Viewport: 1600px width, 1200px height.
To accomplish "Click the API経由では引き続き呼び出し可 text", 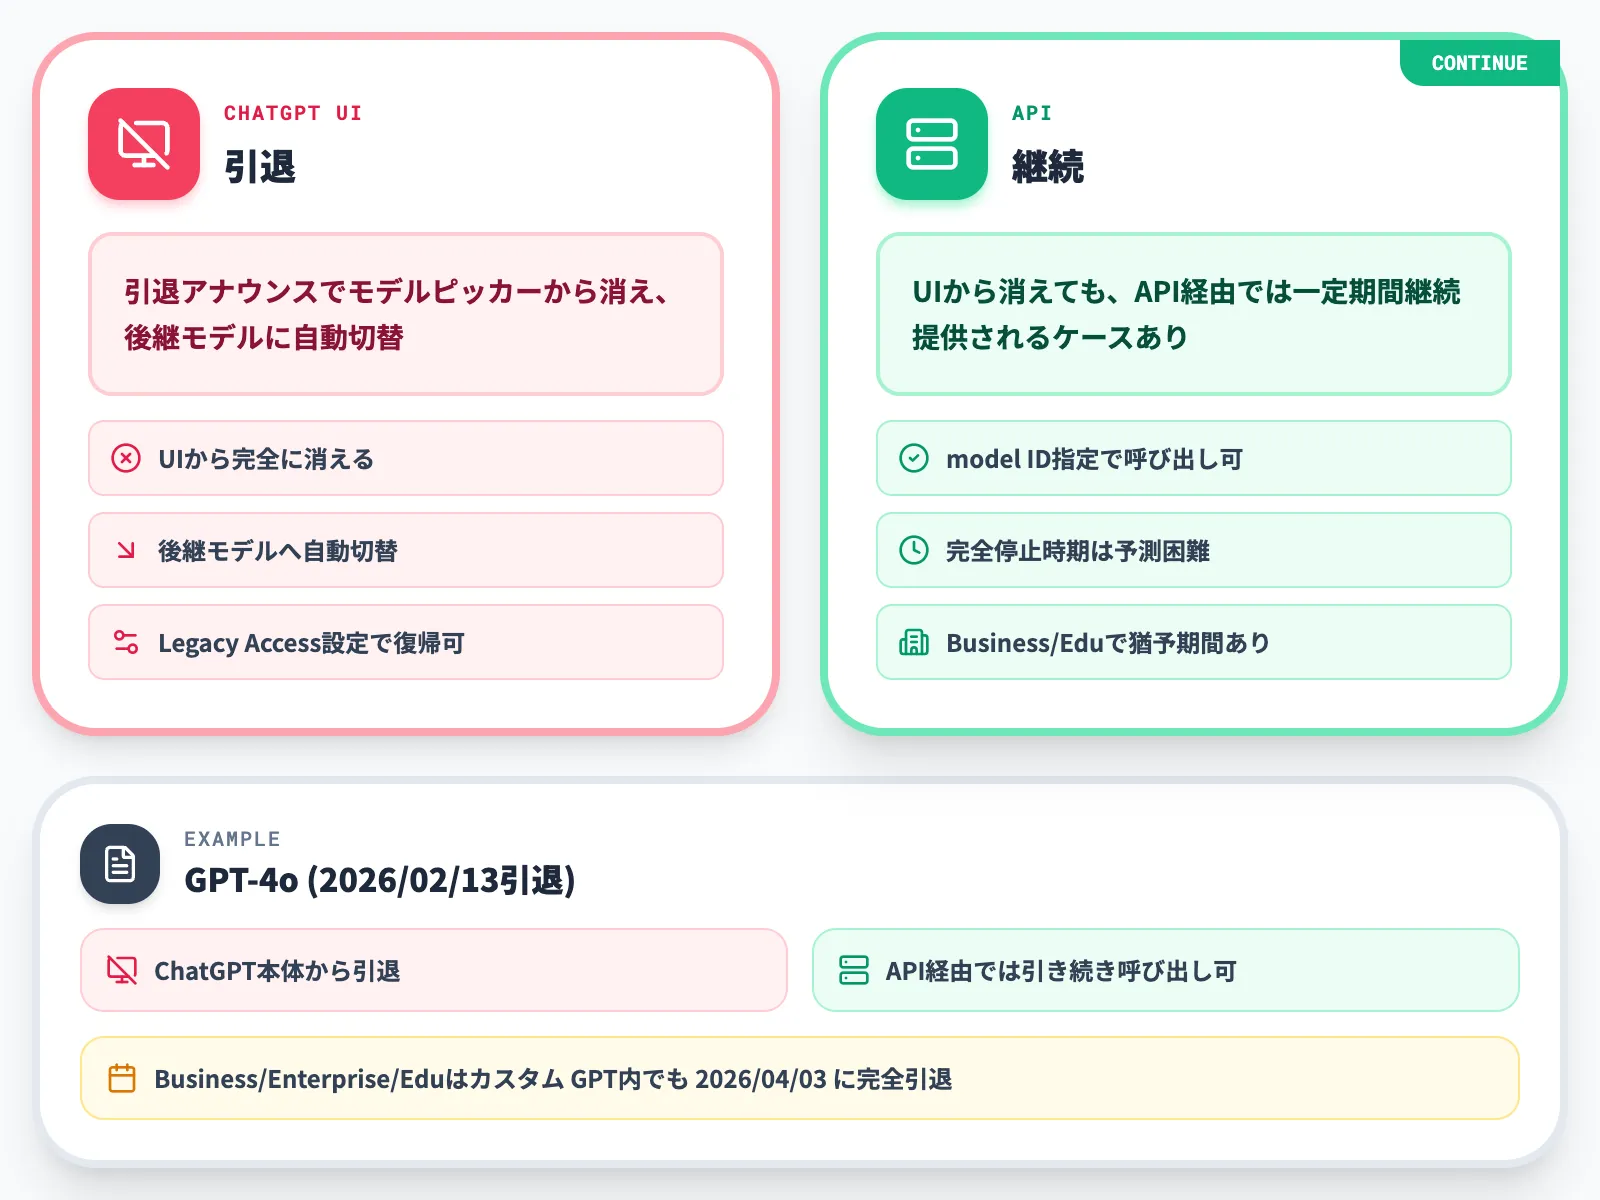I will (1061, 971).
